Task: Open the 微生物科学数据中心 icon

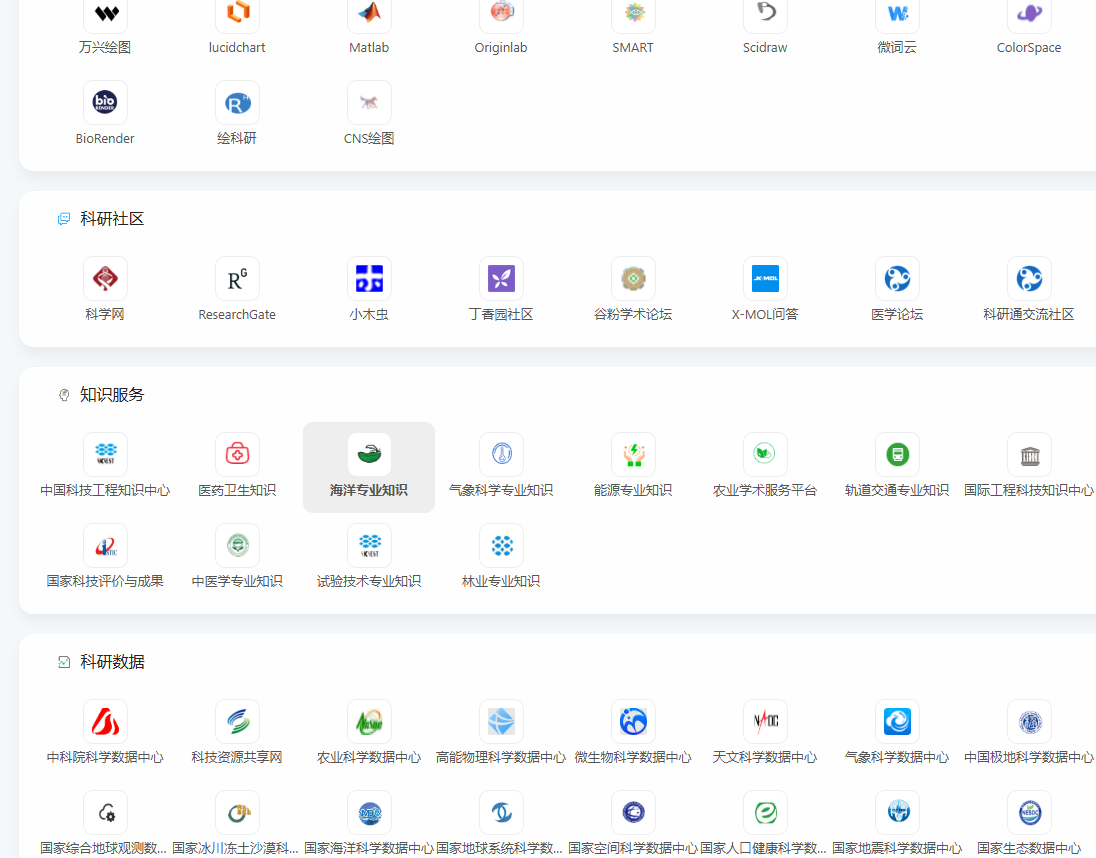Action: pyautogui.click(x=633, y=721)
